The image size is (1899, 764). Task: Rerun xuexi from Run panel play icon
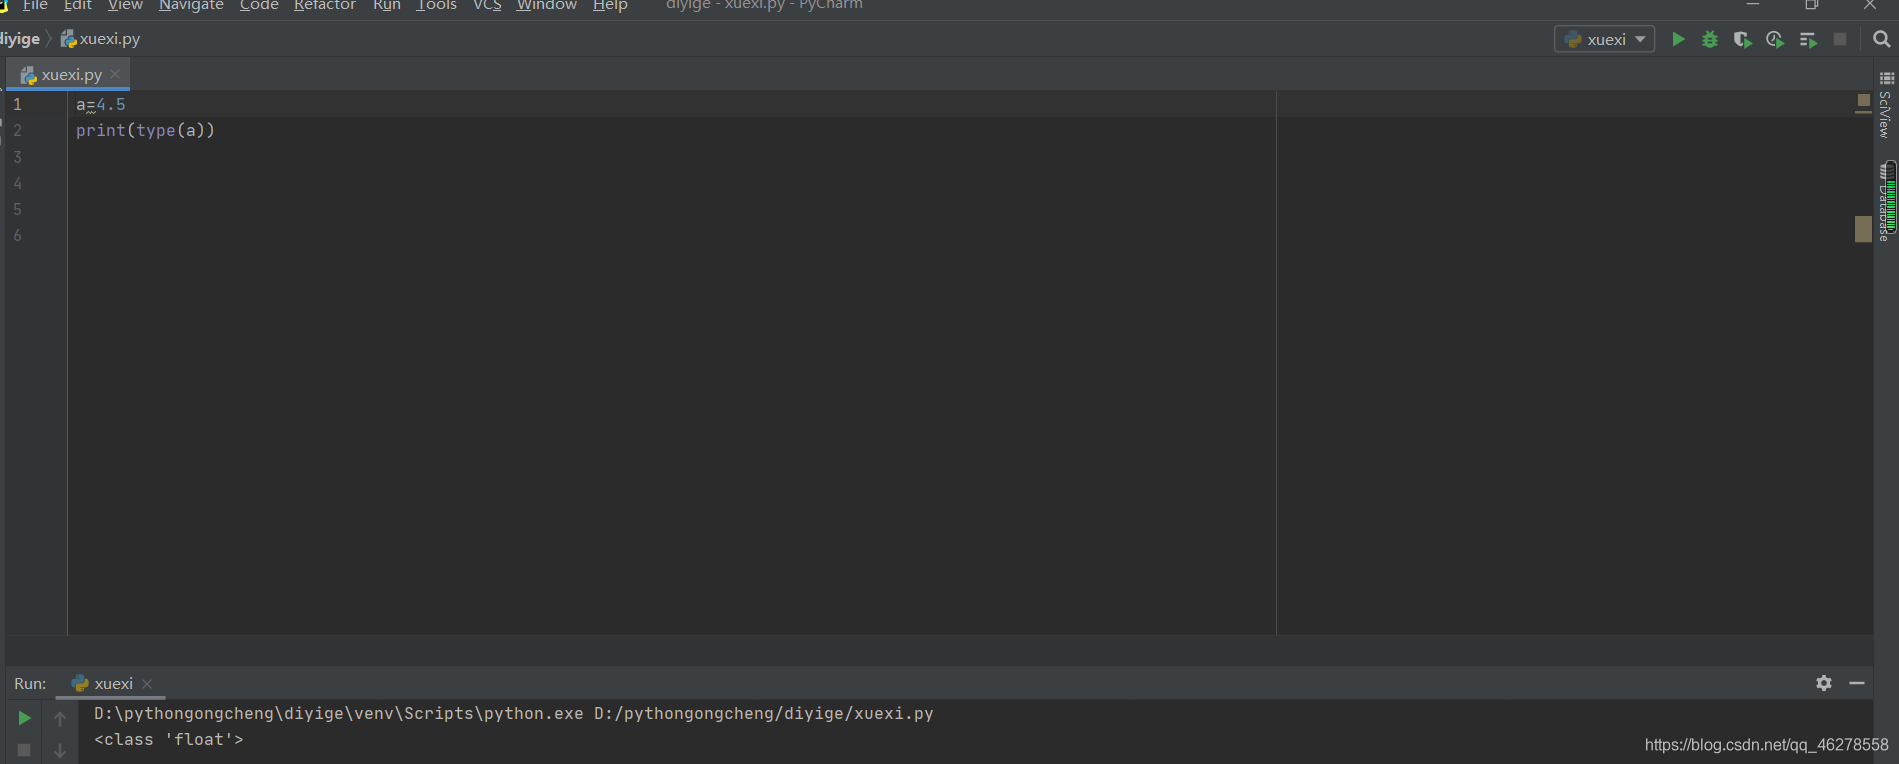(24, 718)
